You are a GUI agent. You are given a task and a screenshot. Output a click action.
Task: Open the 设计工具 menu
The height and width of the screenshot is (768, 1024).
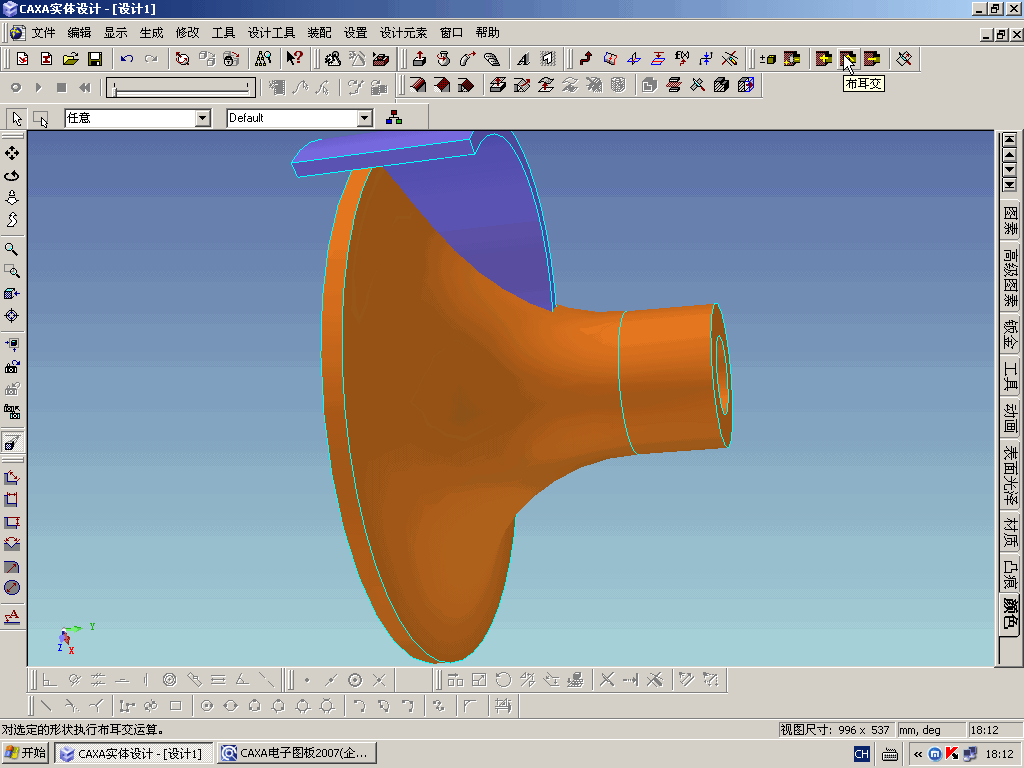271,33
